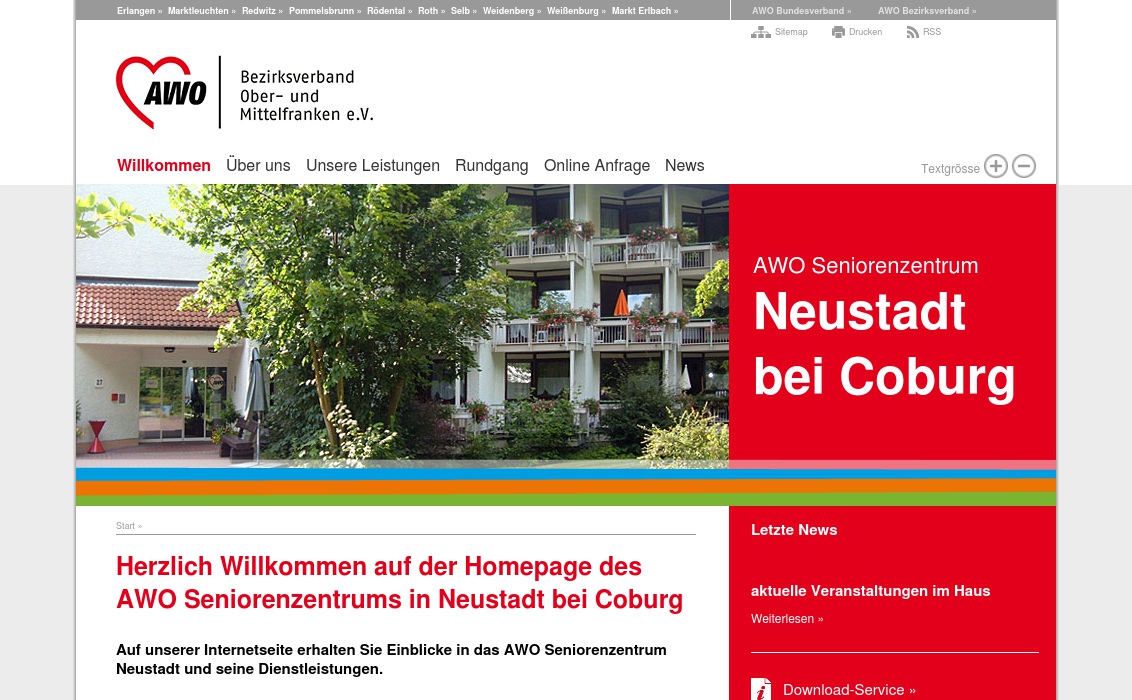This screenshot has height=700, width=1132.
Task: Shrink text with the Textgrösse minus icon
Action: pos(1023,166)
